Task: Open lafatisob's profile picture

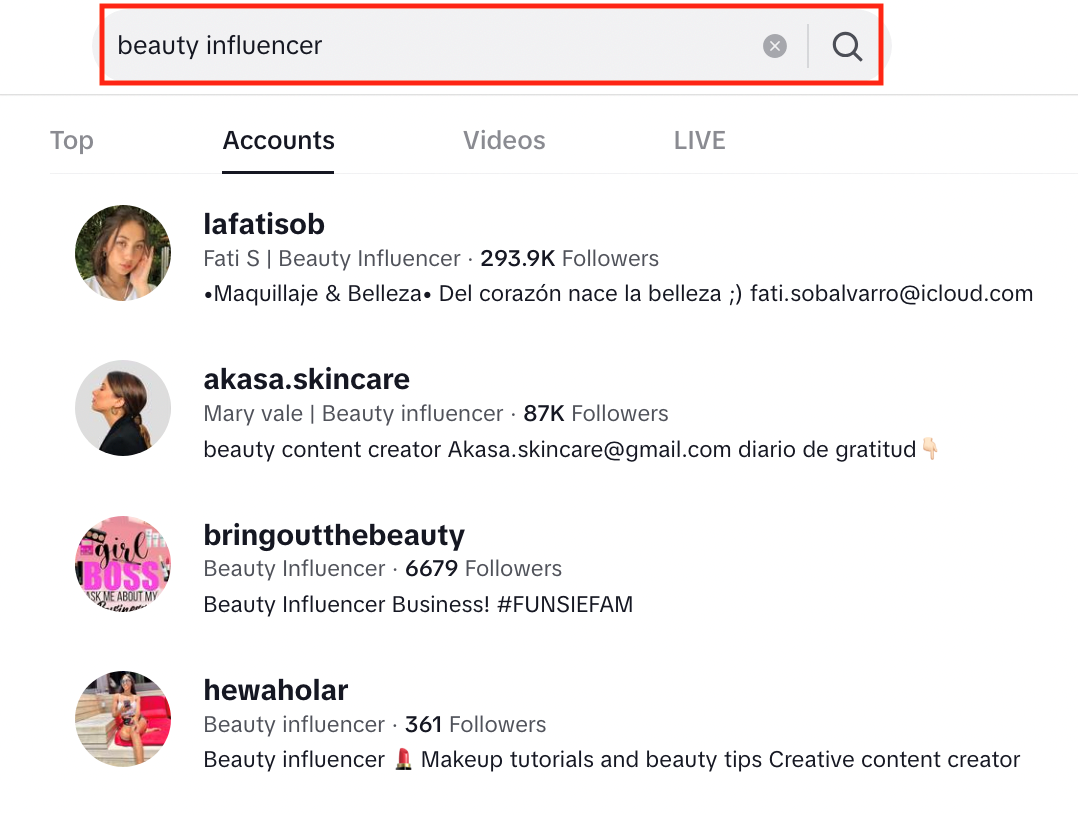Action: point(122,252)
